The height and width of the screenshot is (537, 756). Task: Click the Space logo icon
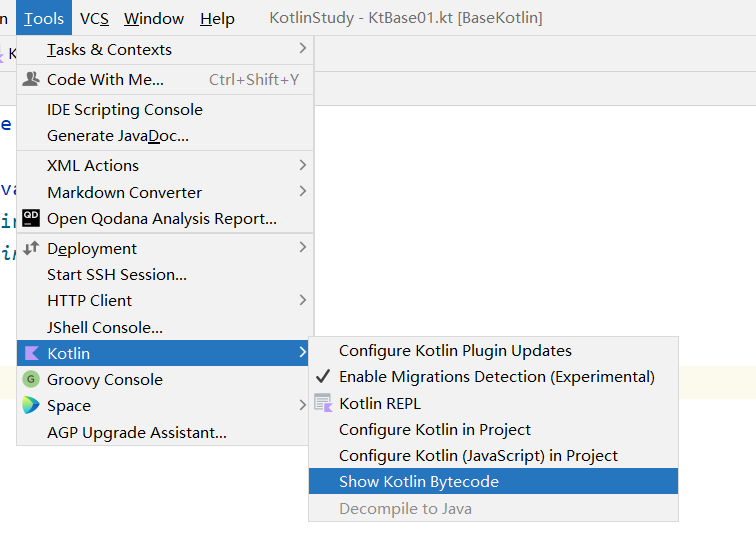[31, 405]
